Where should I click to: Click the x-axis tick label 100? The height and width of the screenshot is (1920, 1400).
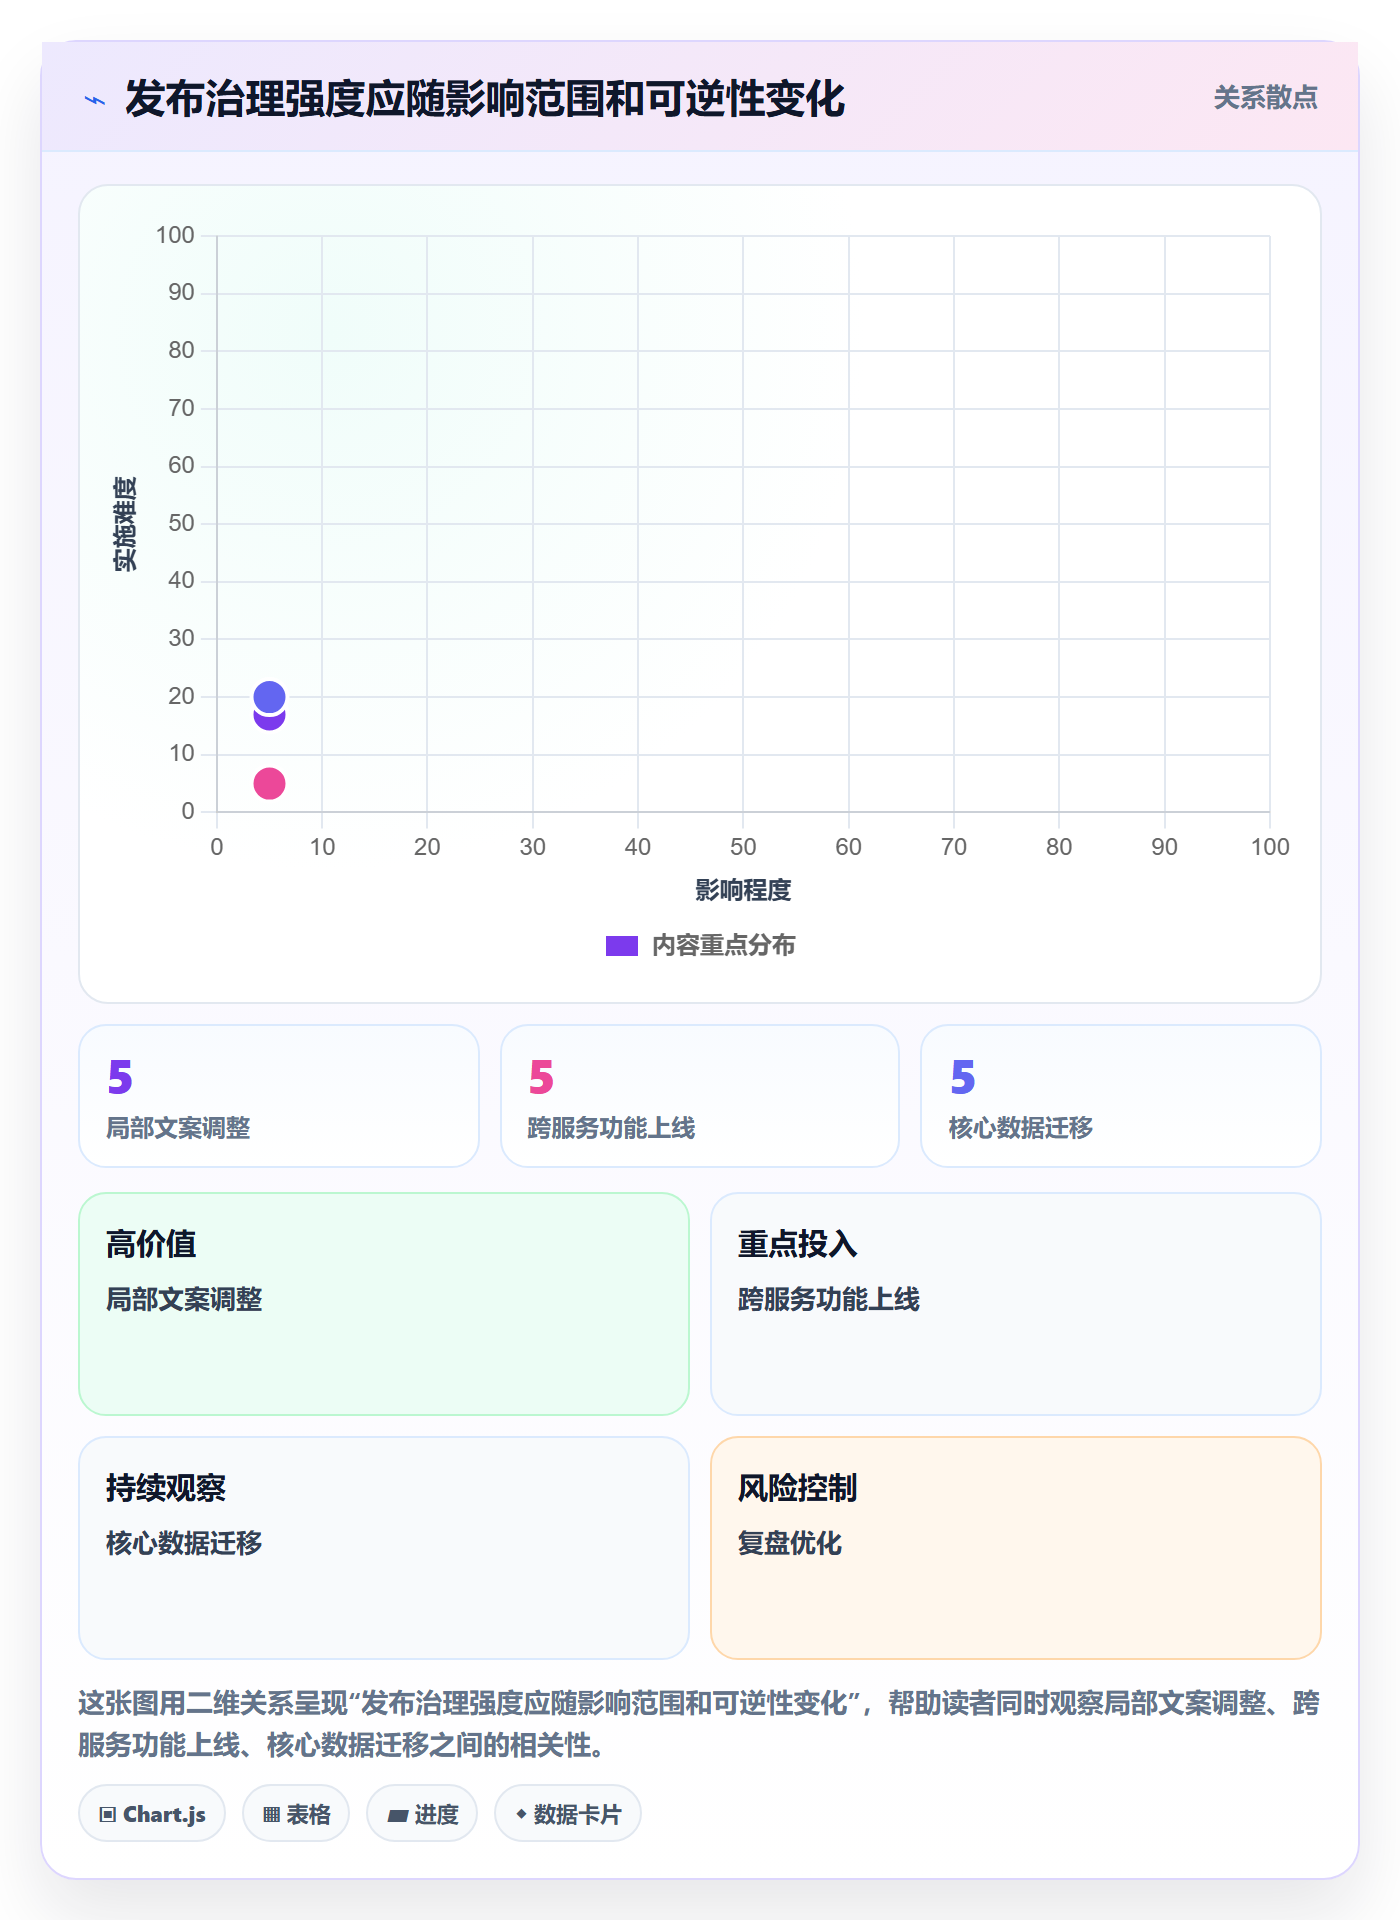coord(1270,847)
